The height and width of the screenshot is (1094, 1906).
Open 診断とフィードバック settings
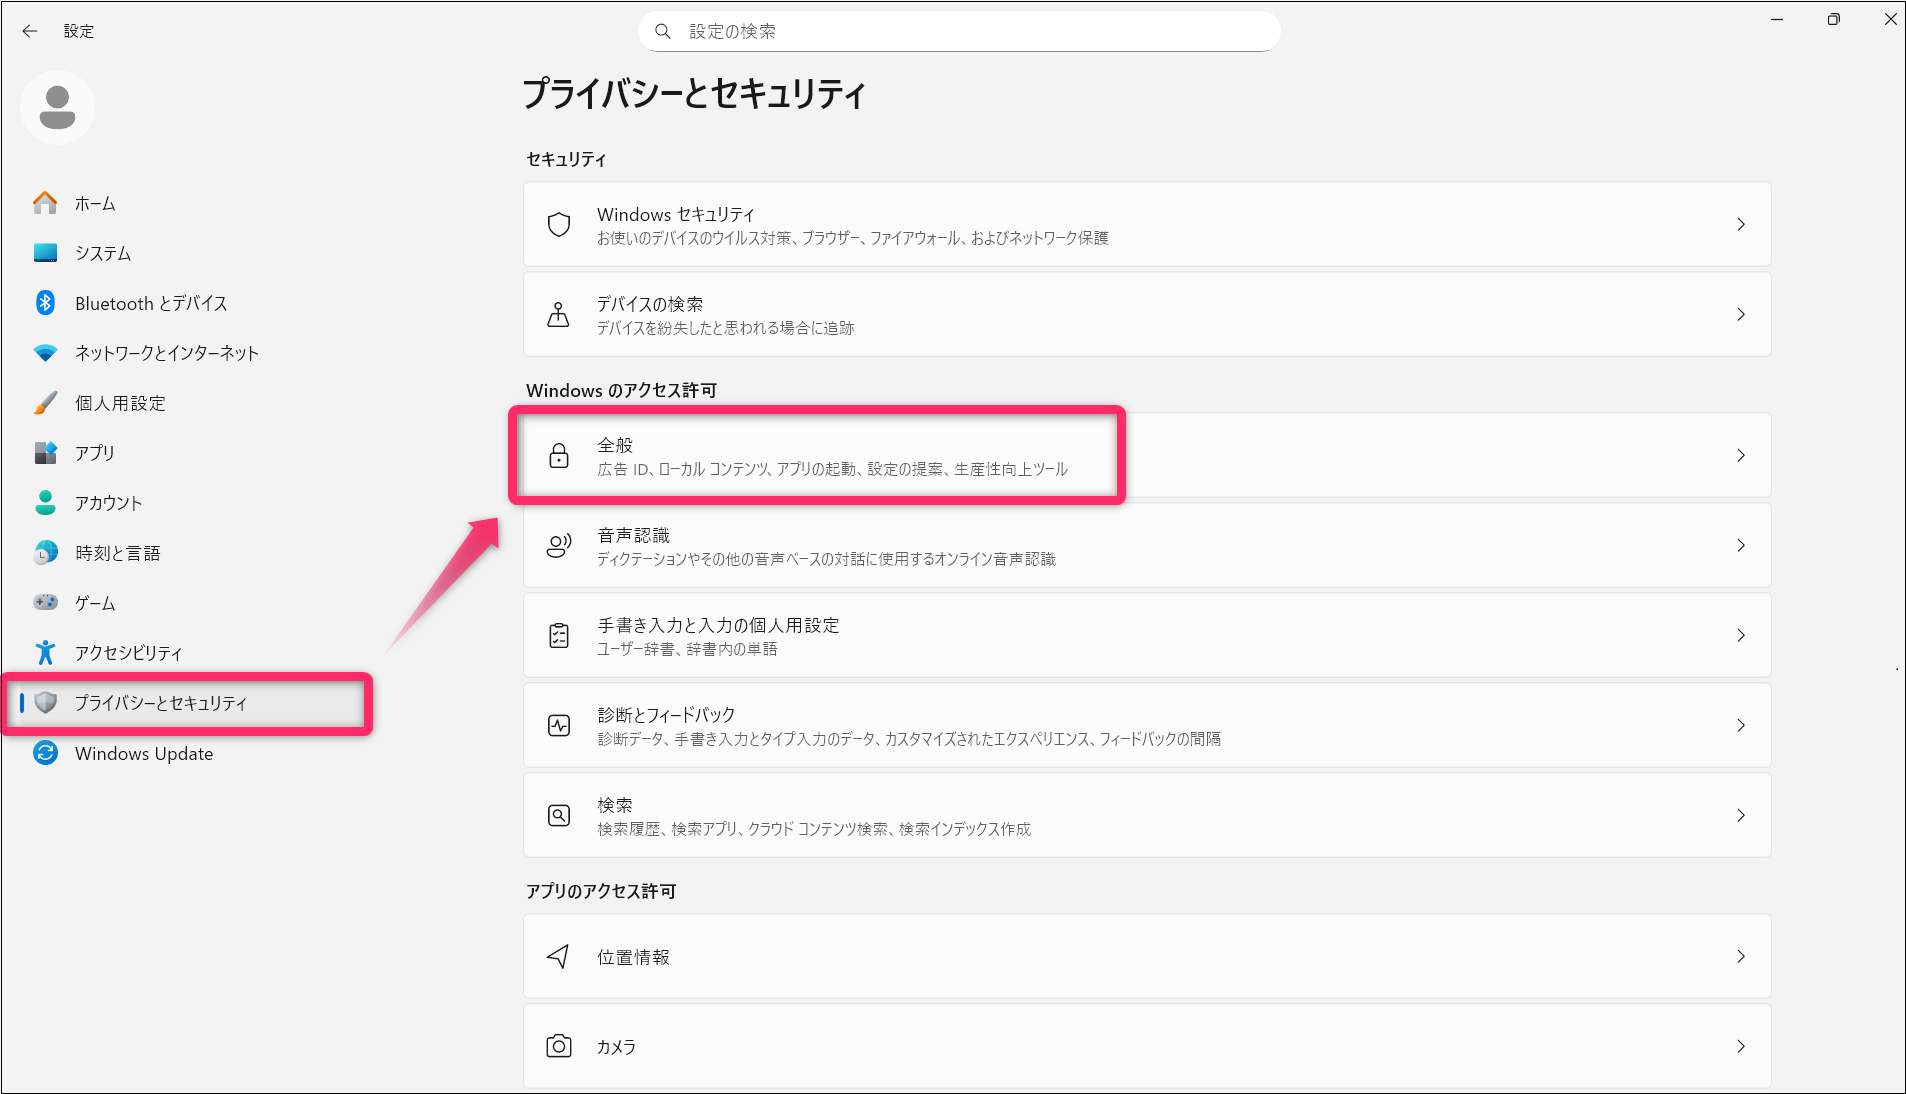coord(908,726)
